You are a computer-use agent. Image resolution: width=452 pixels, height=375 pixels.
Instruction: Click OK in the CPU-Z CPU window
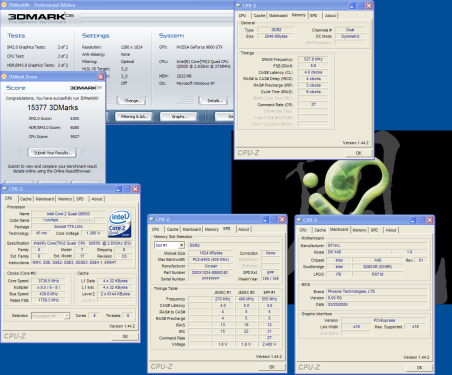click(125, 336)
